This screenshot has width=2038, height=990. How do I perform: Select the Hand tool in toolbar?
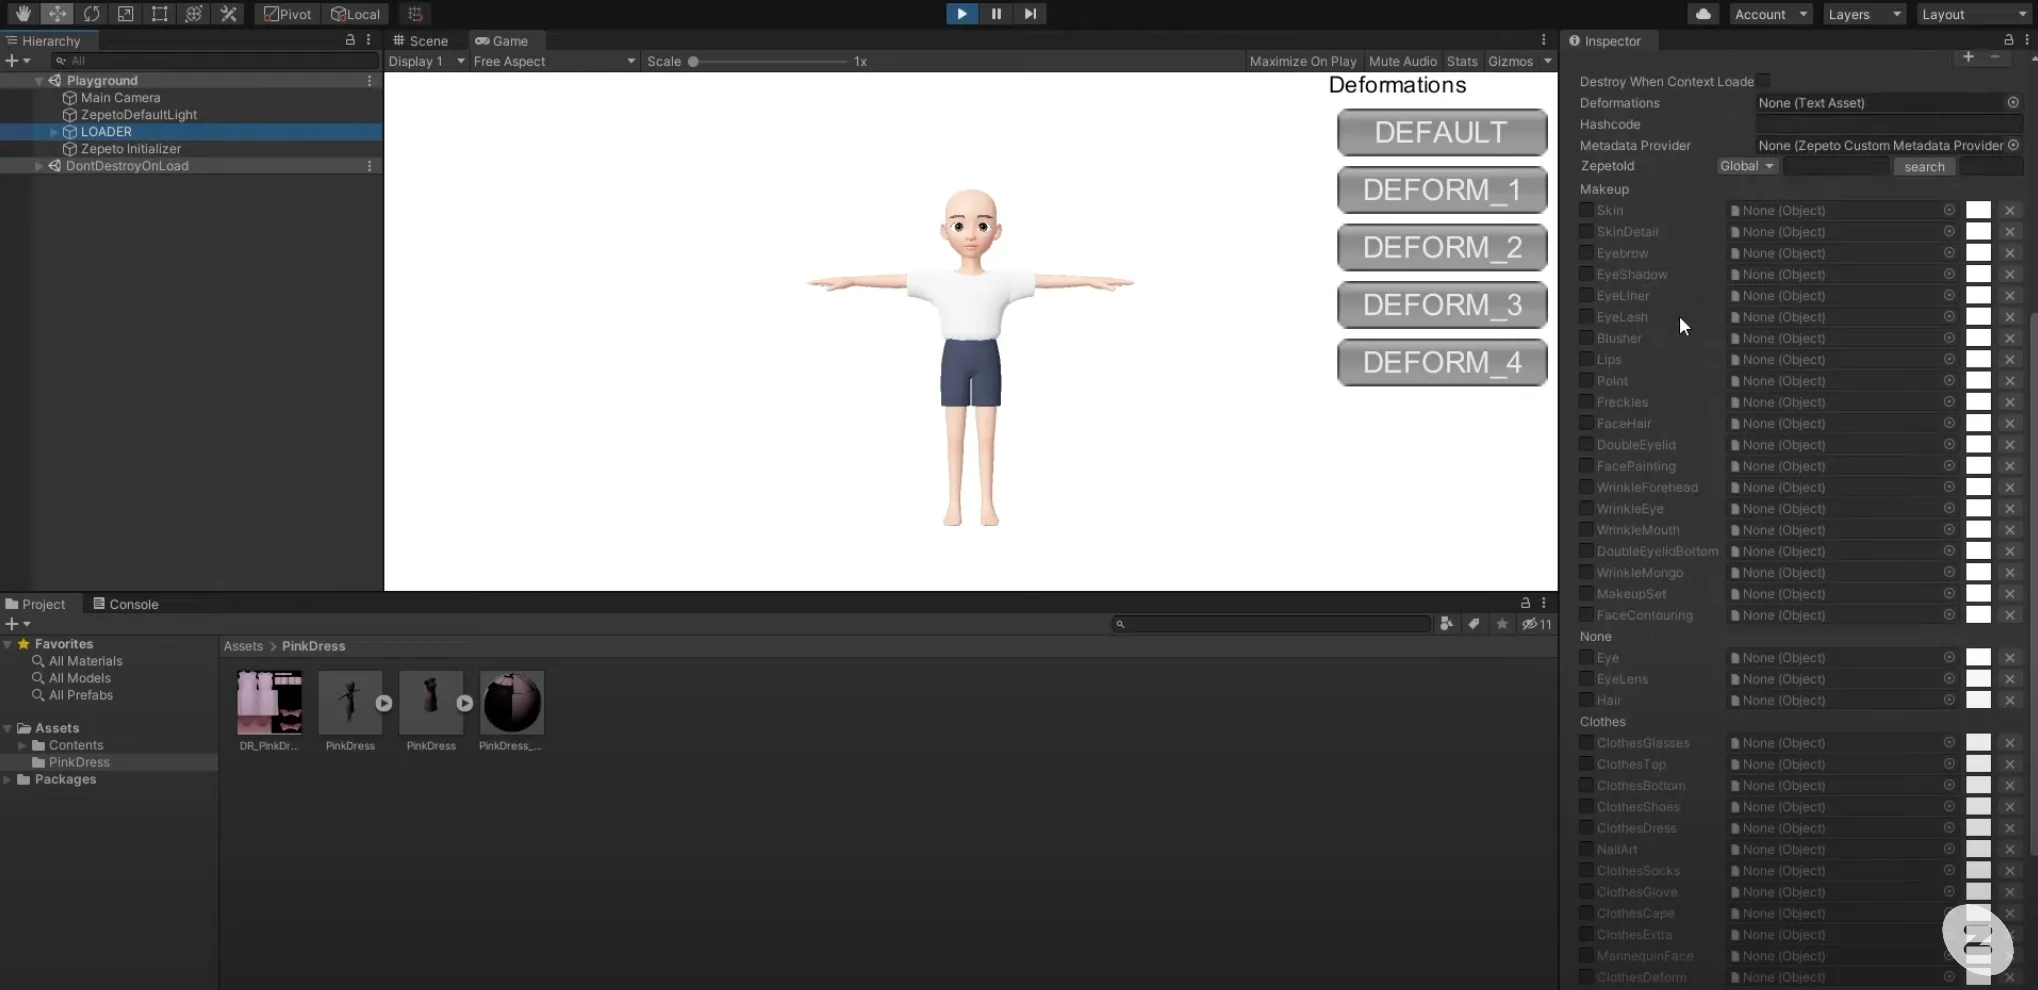[22, 14]
